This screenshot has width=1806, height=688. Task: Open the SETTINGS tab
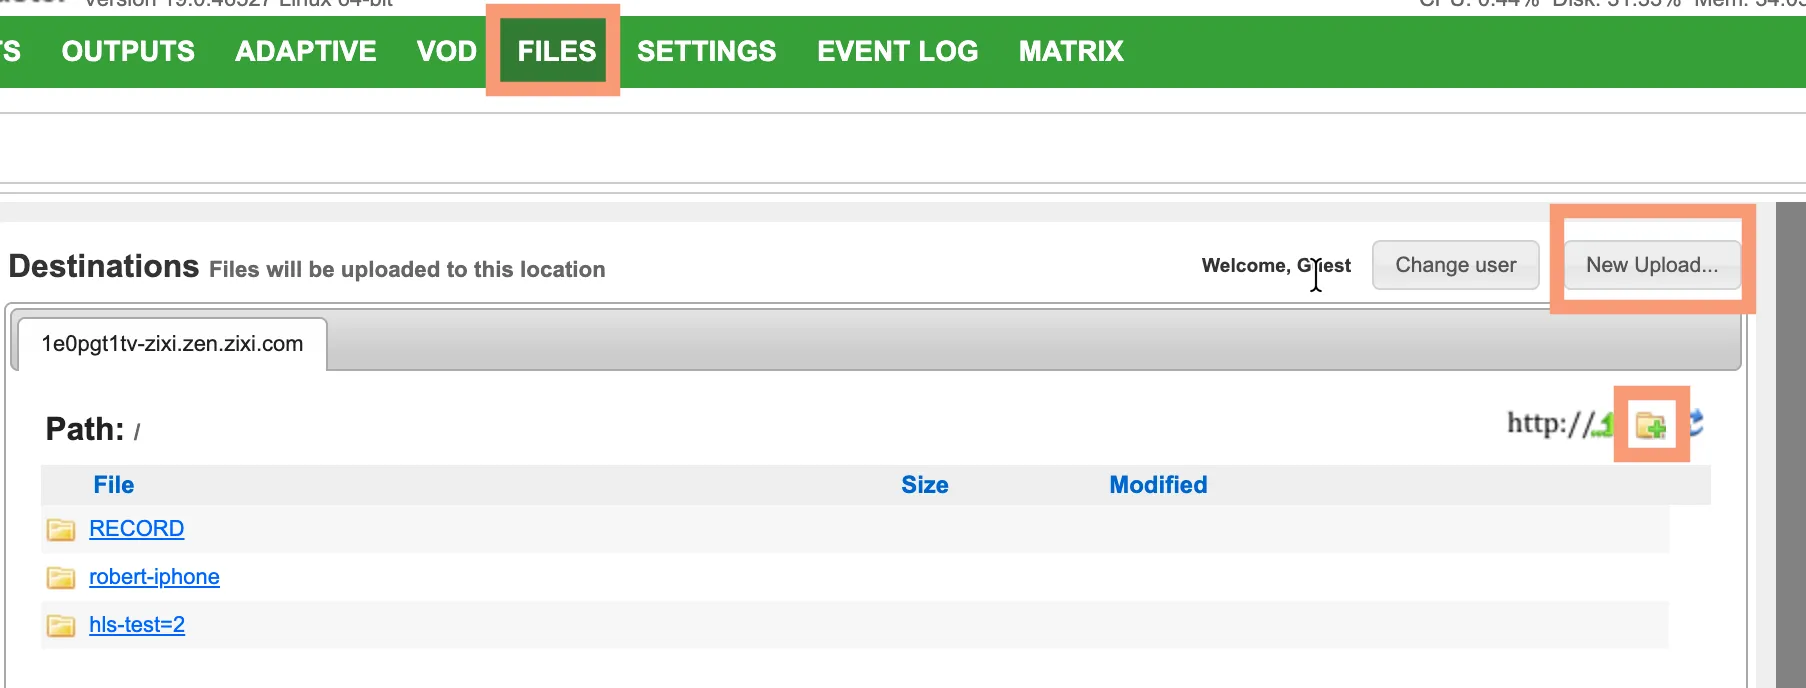coord(707,51)
